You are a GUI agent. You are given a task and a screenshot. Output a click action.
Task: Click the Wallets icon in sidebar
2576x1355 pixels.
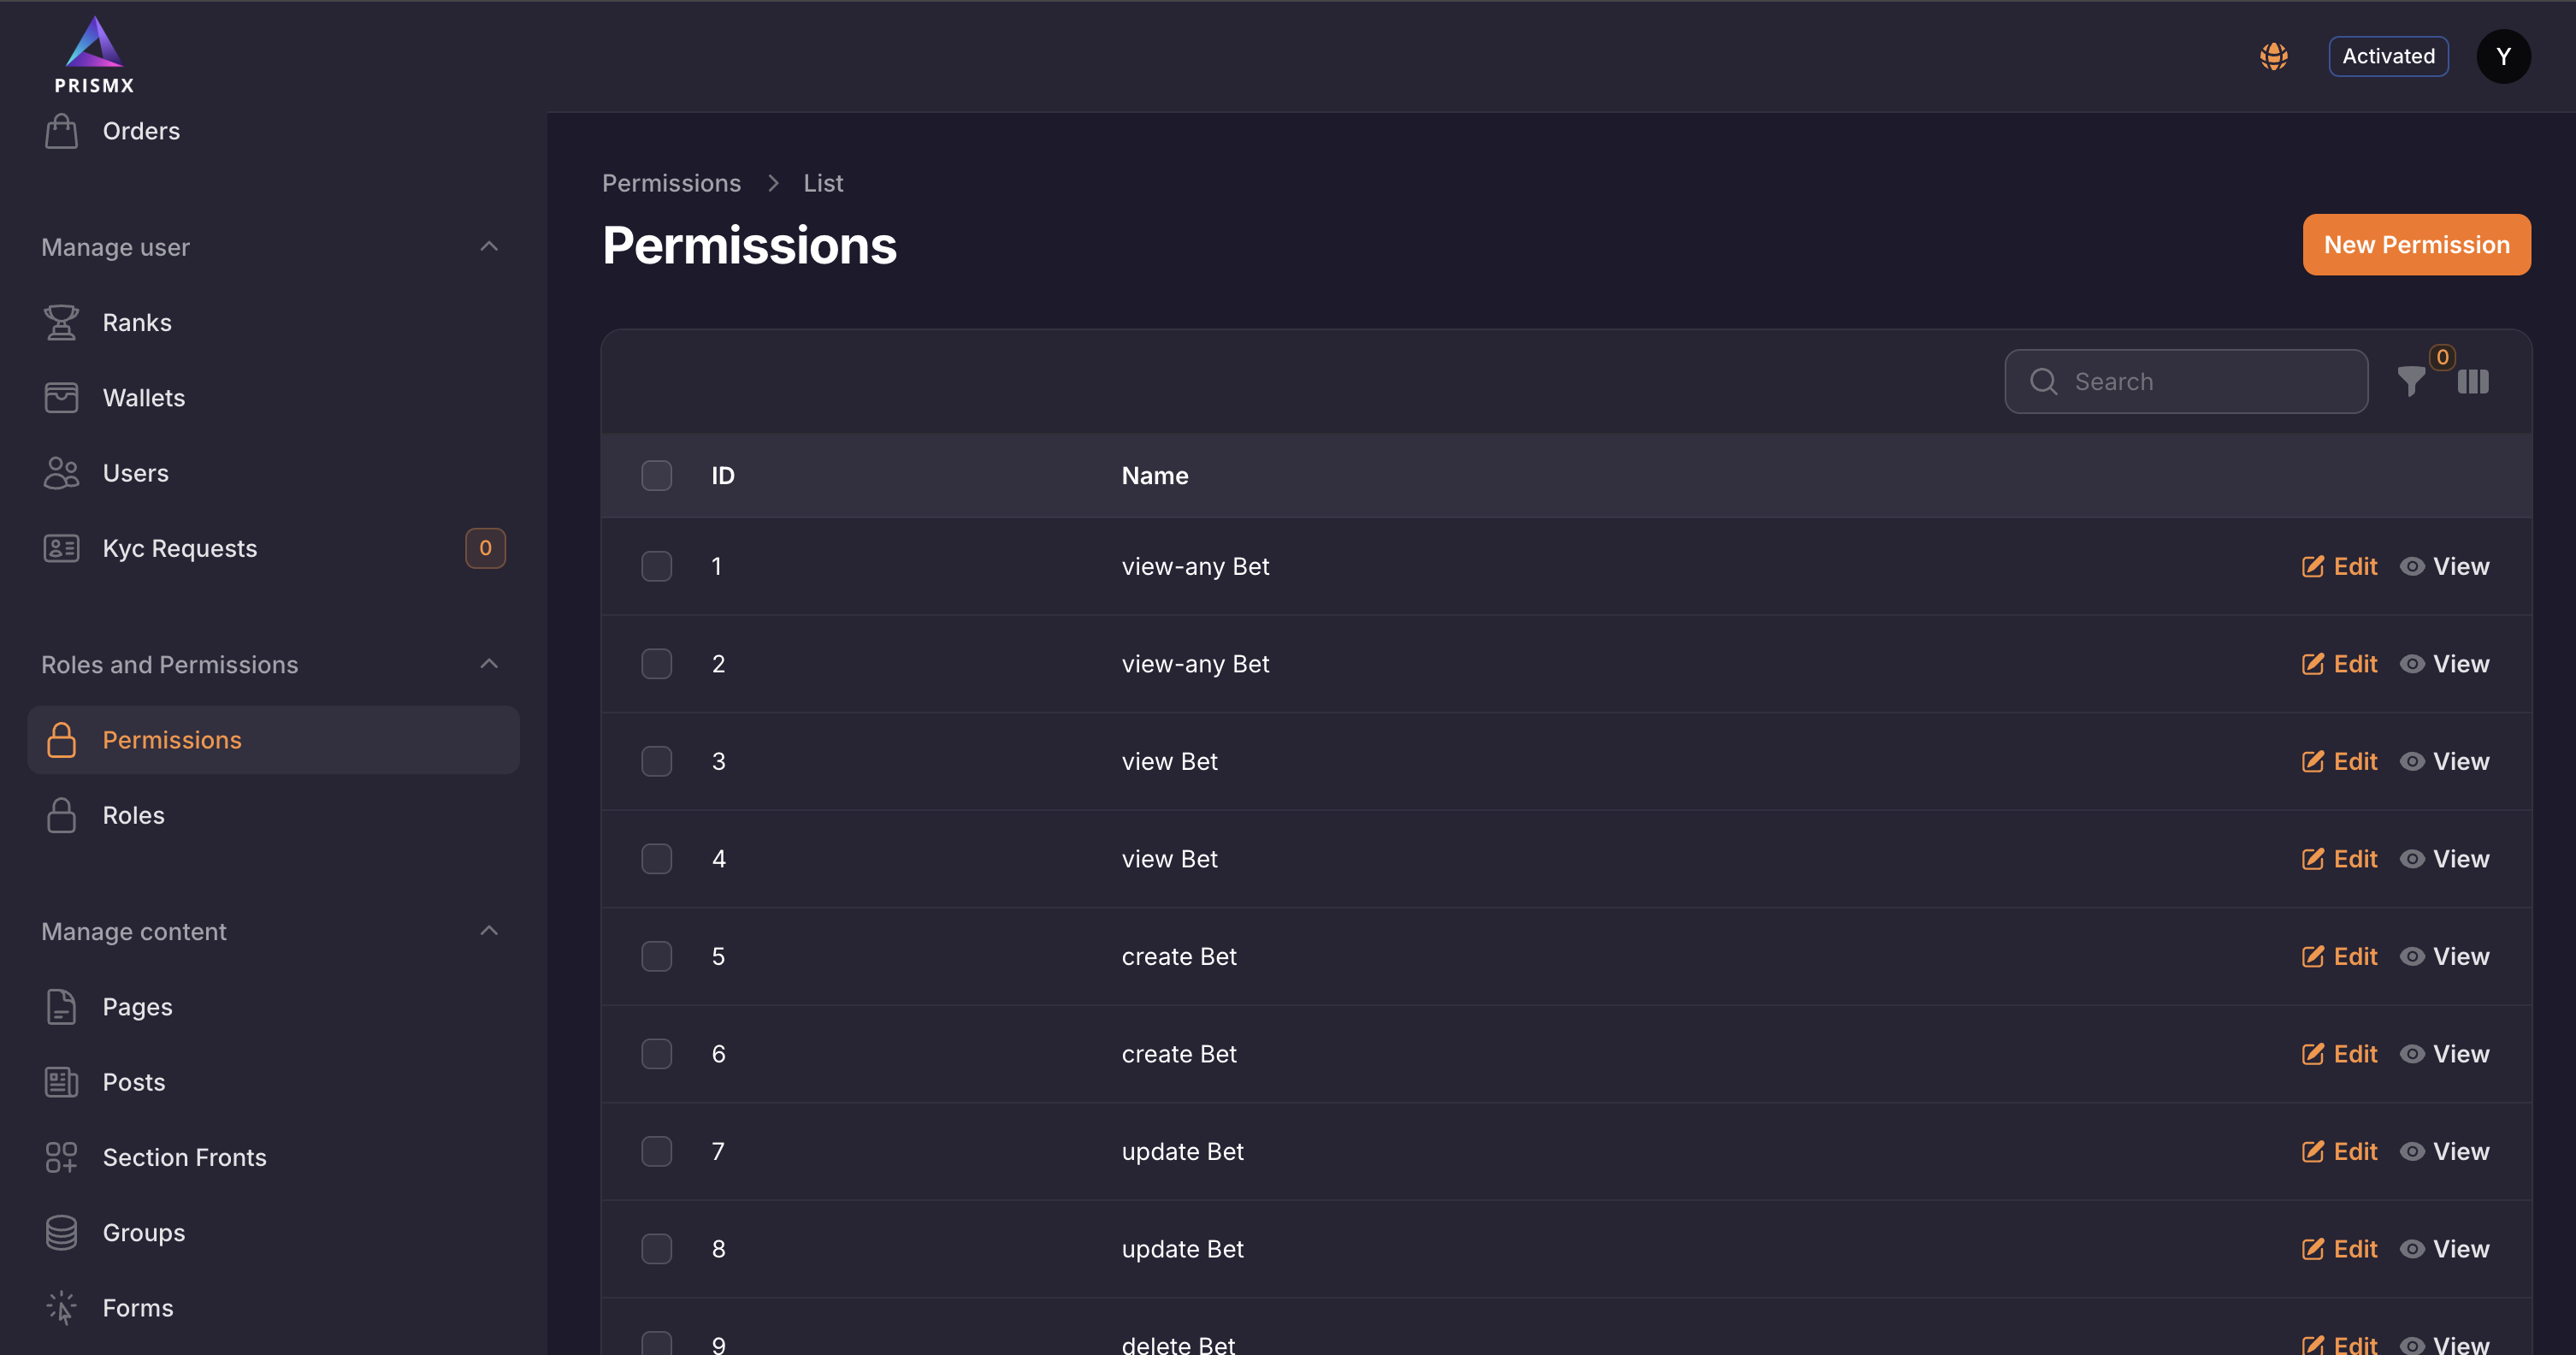(x=61, y=398)
